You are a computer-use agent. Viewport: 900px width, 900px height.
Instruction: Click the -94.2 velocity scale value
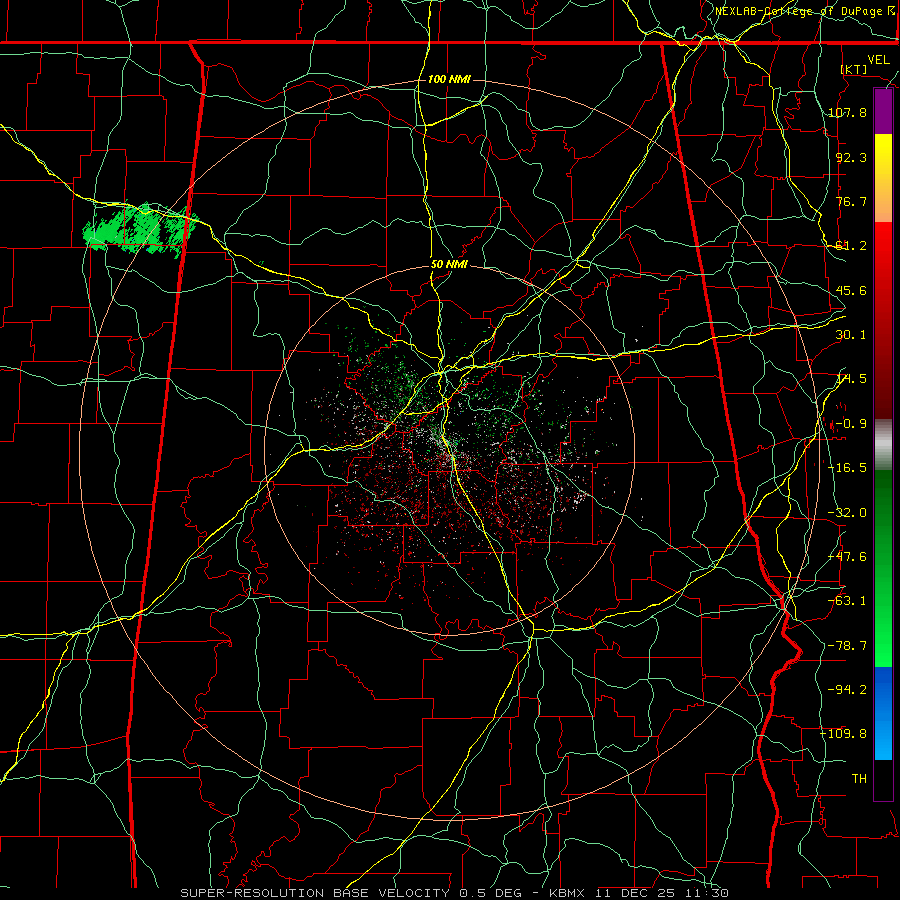pos(847,690)
